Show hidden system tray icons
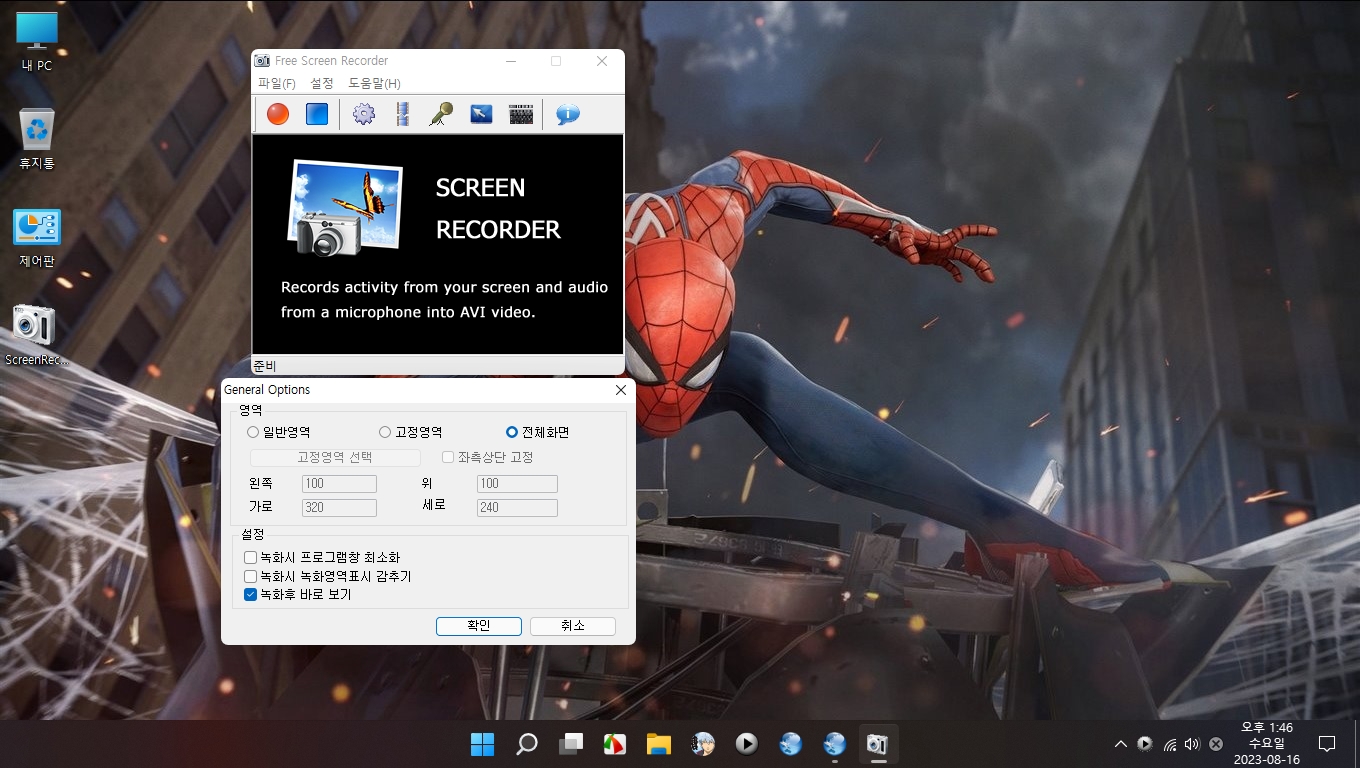 point(1121,744)
